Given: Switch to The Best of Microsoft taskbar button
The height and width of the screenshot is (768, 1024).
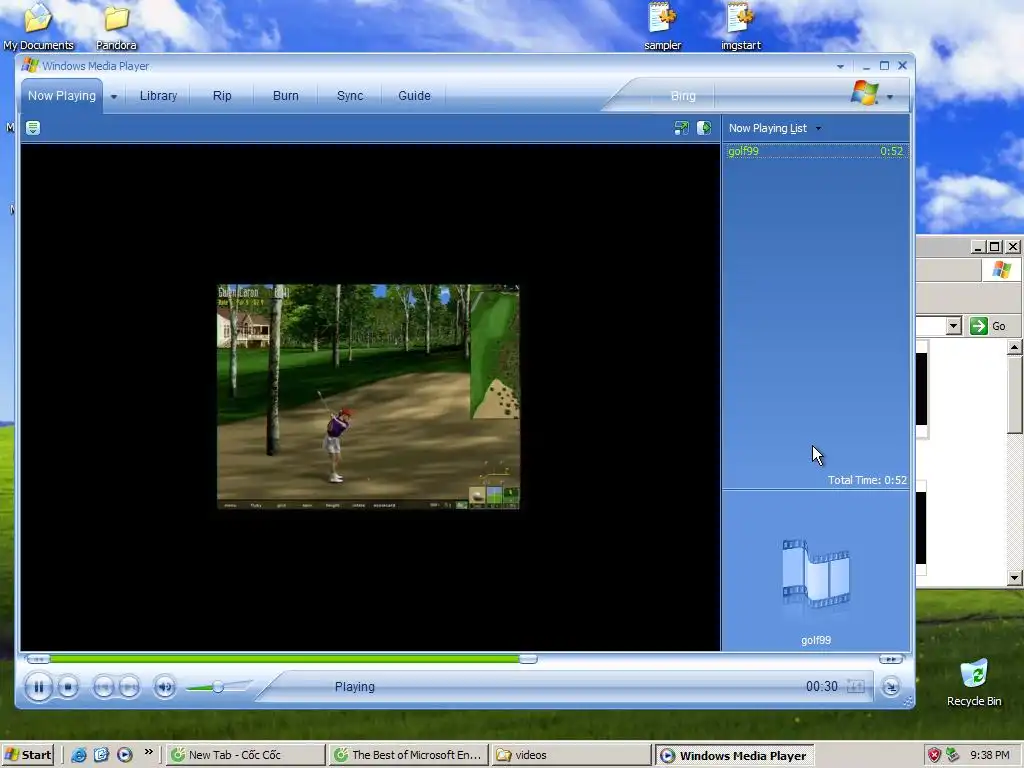Looking at the screenshot, I should click(x=408, y=755).
